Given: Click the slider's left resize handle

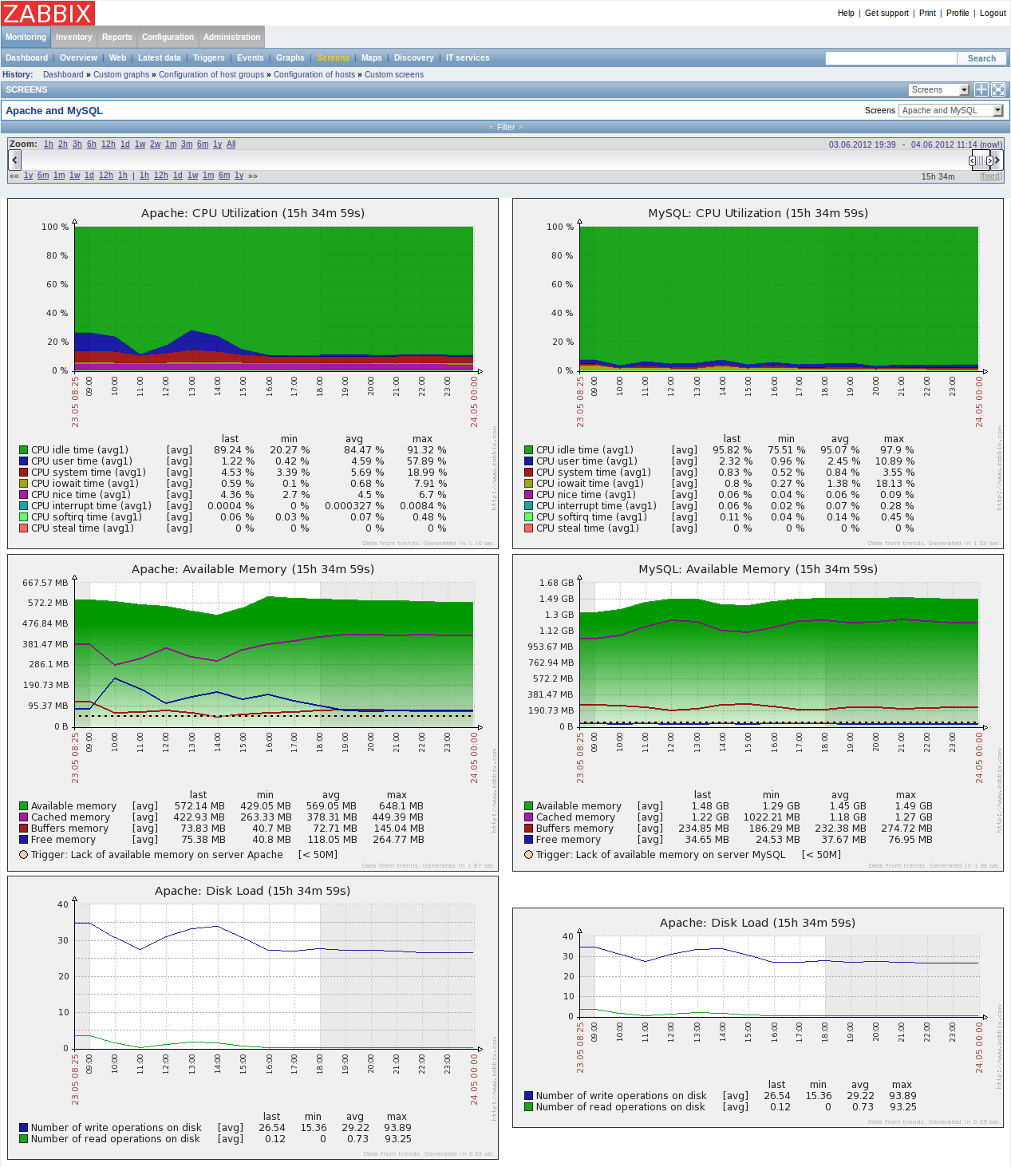Looking at the screenshot, I should coord(972,160).
